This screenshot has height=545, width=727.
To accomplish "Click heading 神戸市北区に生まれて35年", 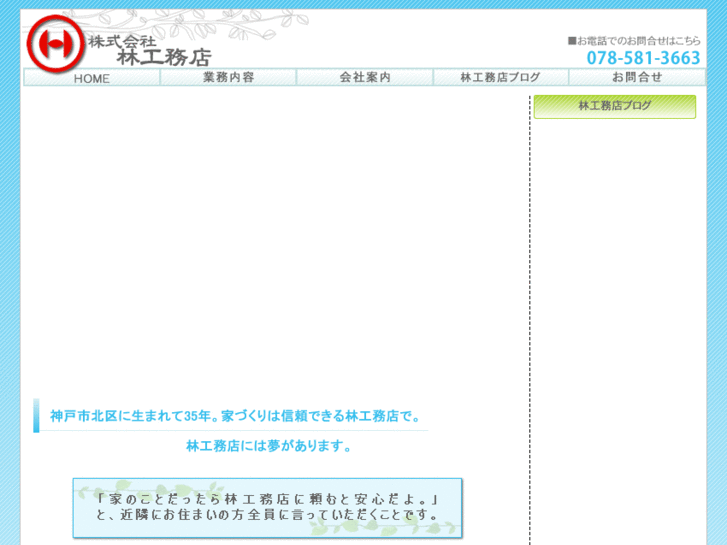I will (235, 416).
